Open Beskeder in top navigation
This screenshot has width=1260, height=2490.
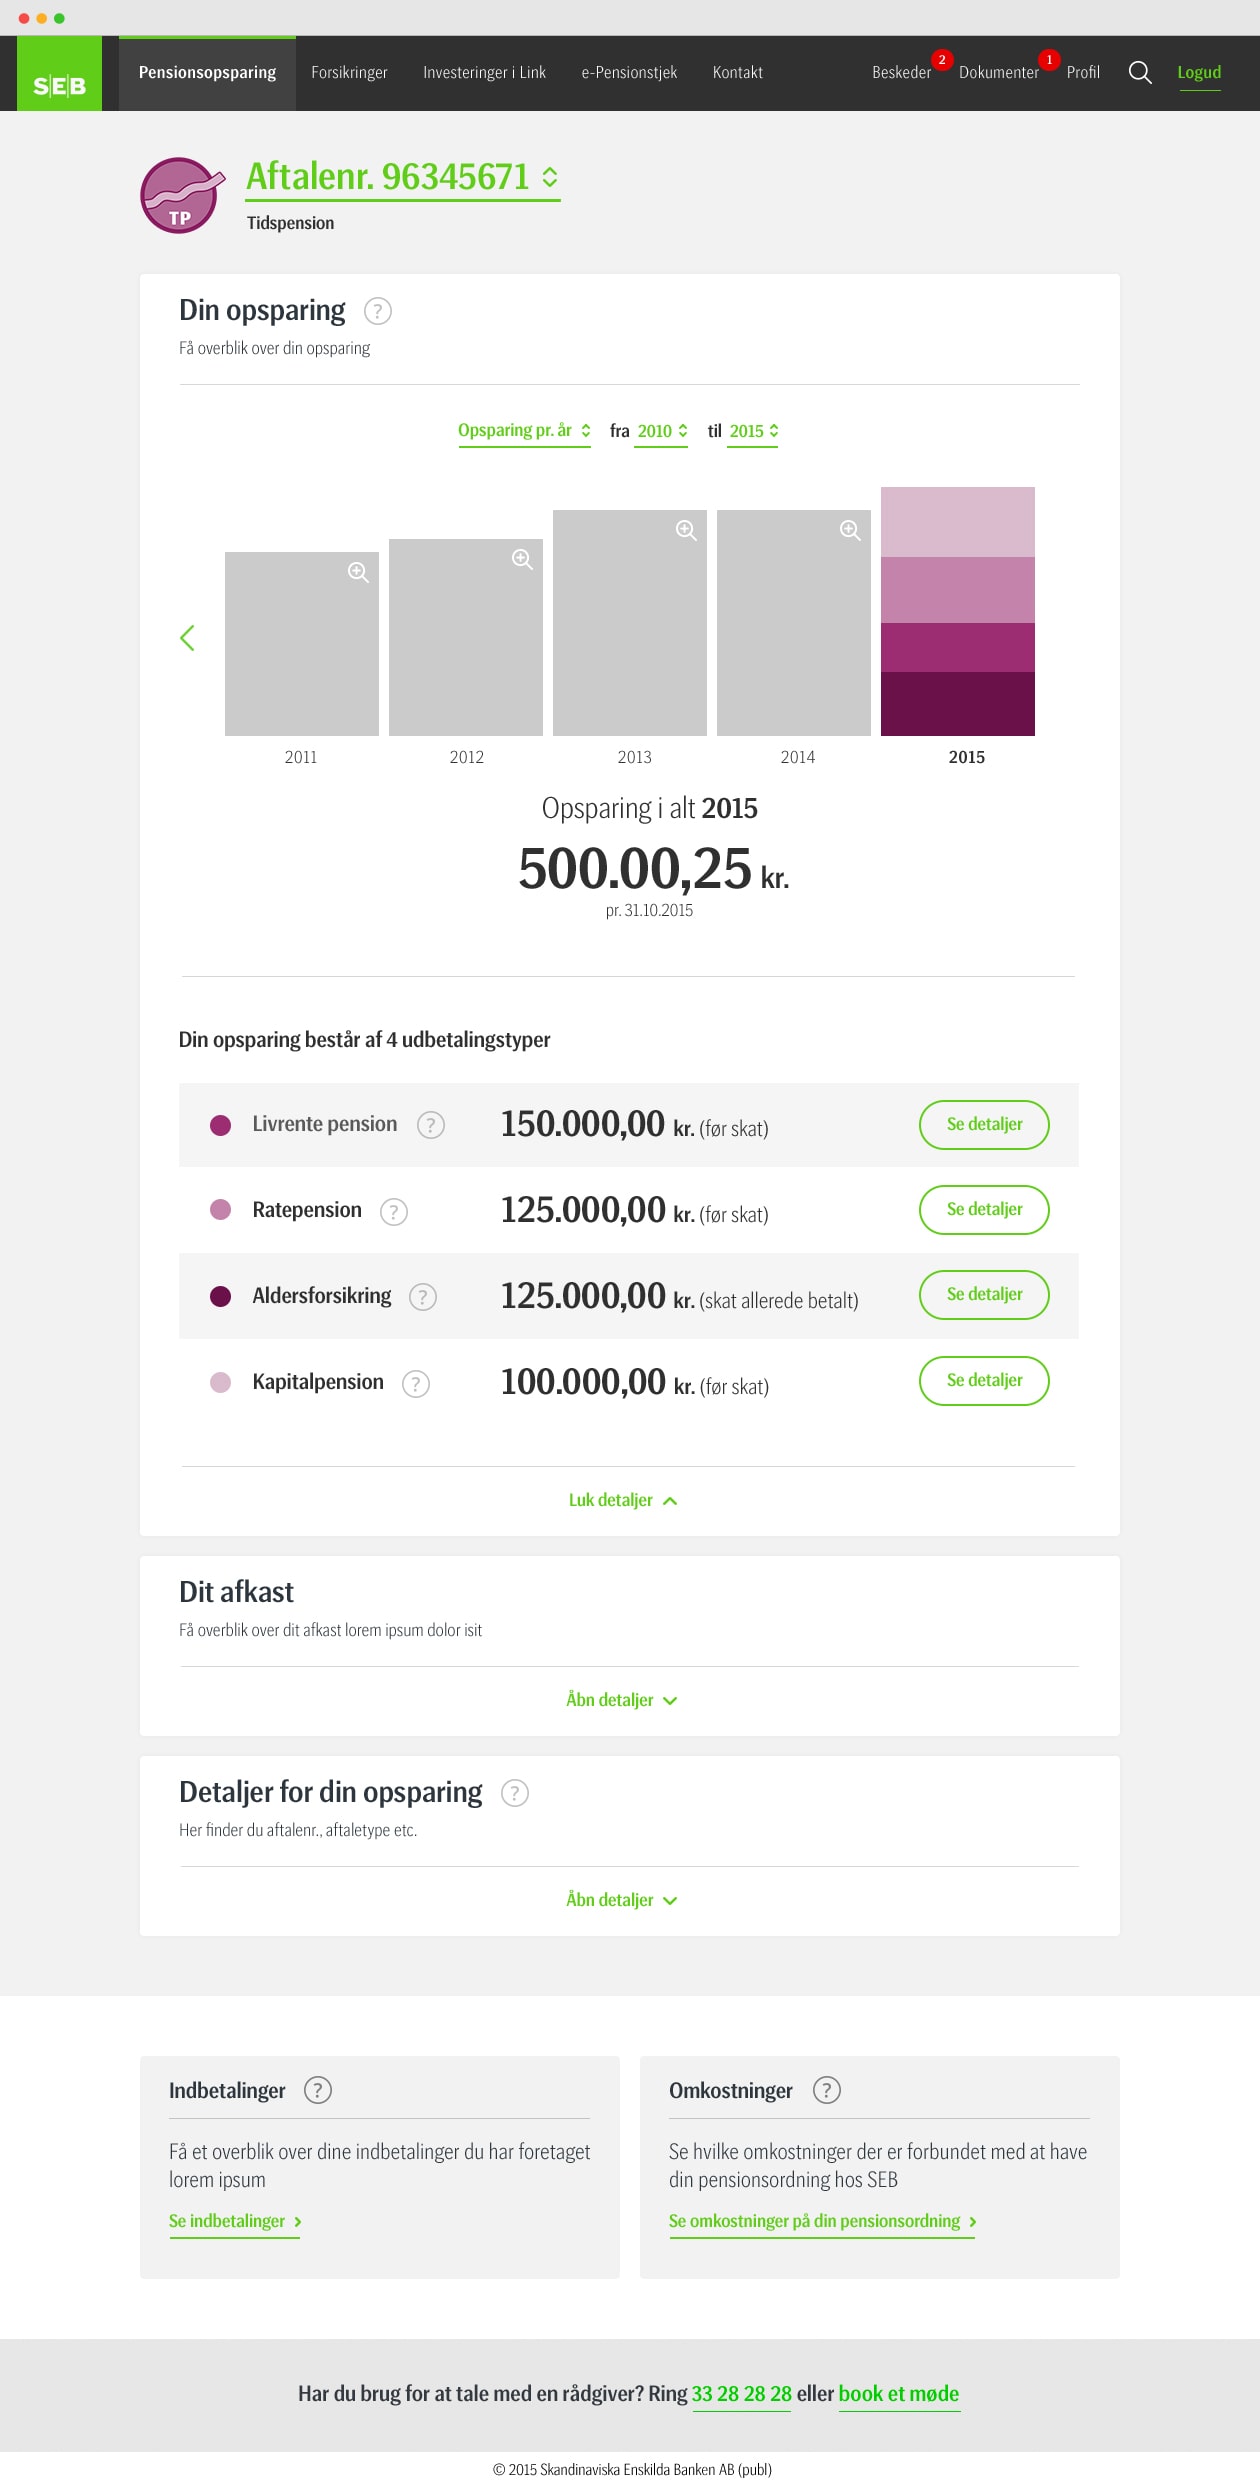pos(901,73)
